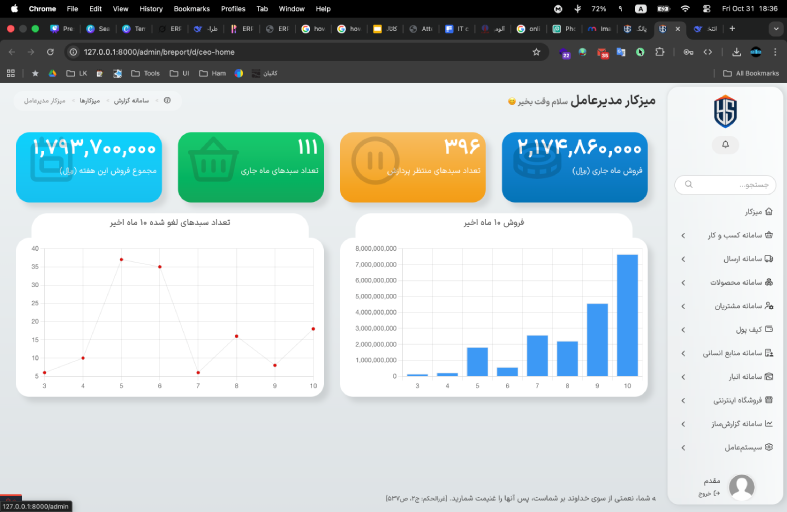Screen dimensions: 787x512
Task: Click the سیستم‌عامل gear icon
Action: point(768,447)
